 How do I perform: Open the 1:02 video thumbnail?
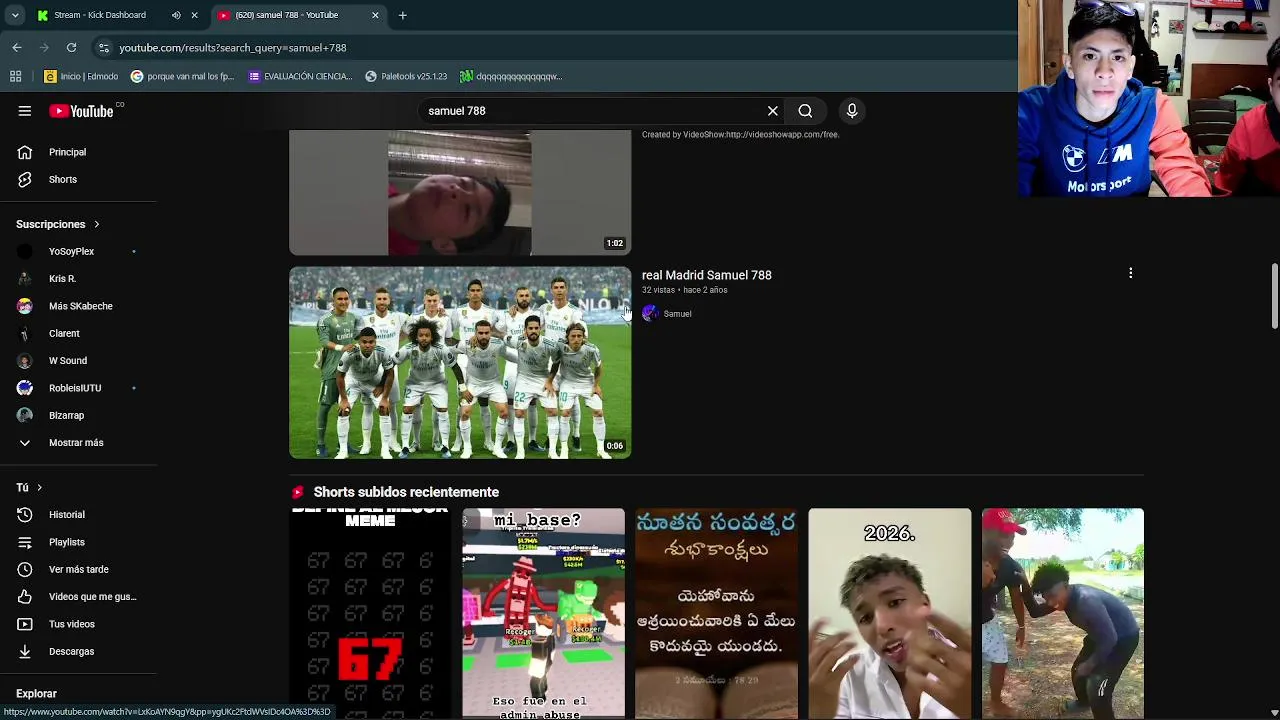coord(460,193)
